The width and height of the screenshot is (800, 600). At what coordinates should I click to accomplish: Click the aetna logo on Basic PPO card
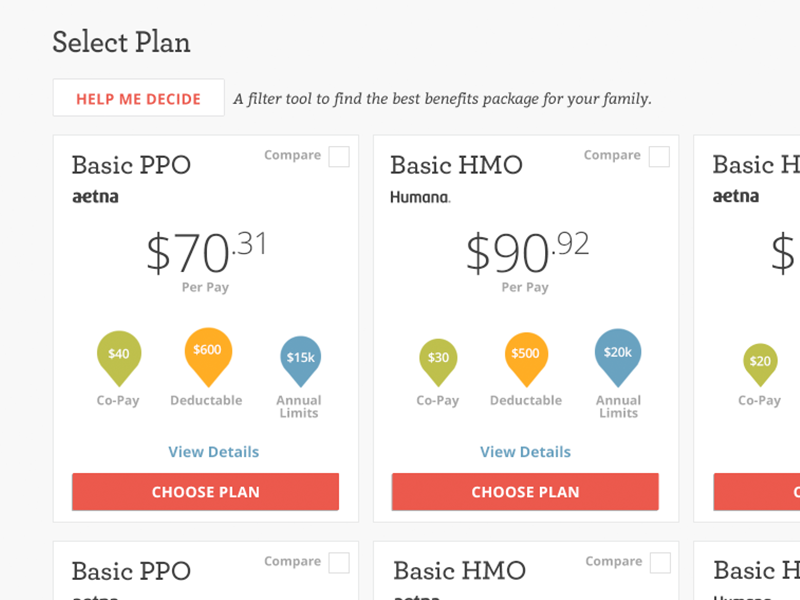95,196
